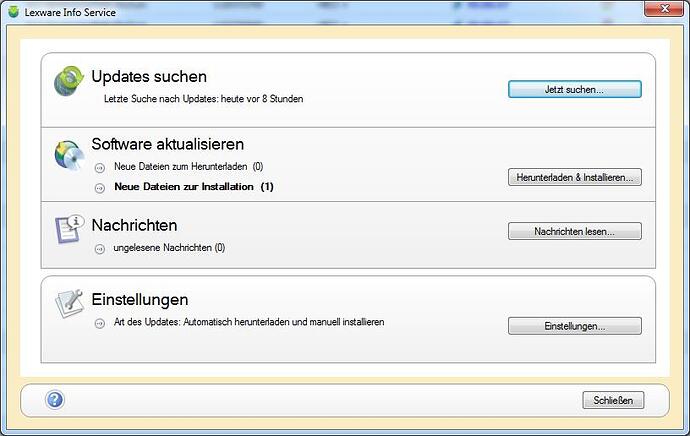Click the Lexware Info Service title text
Viewport: 690px width, 436px height.
[x=70, y=12]
